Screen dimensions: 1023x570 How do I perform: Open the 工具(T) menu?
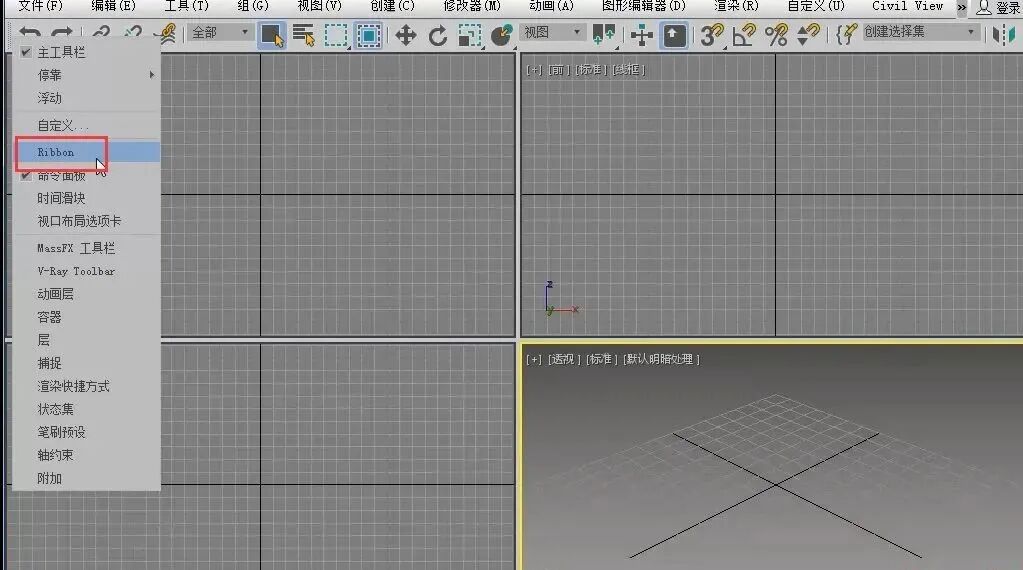pyautogui.click(x=187, y=7)
